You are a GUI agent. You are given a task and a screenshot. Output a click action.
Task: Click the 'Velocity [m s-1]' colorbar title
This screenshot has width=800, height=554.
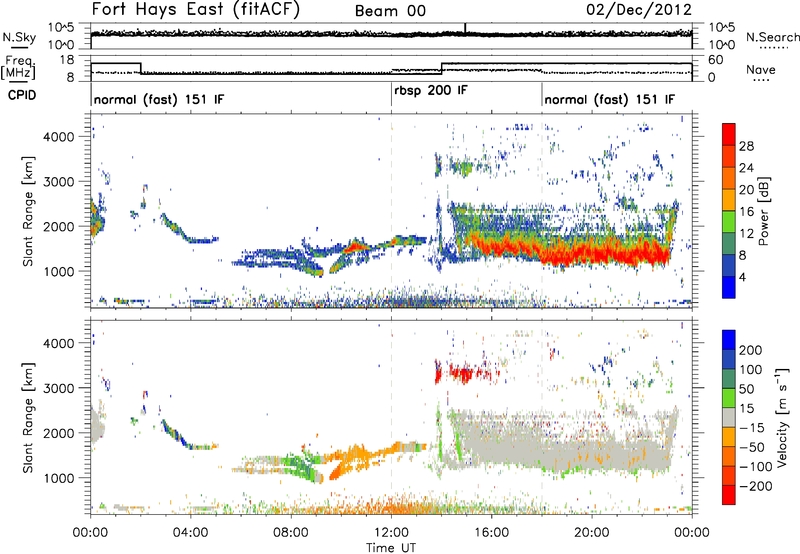[x=781, y=417]
